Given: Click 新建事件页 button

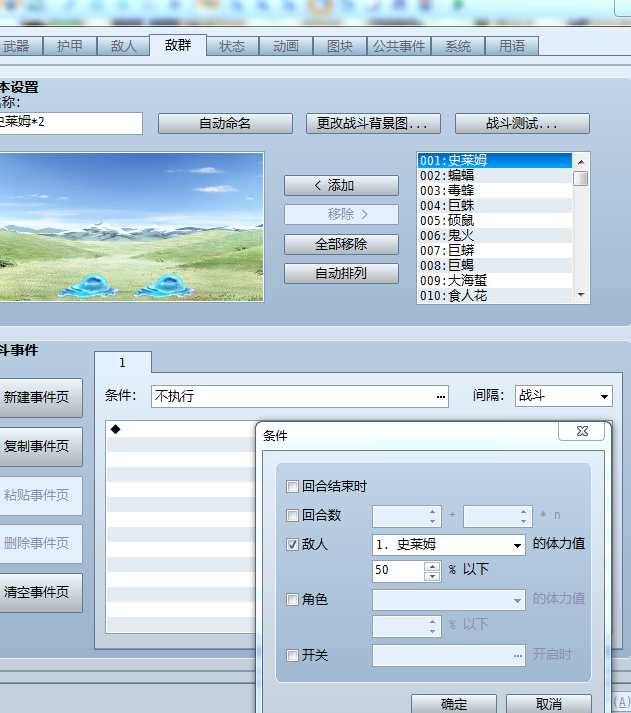Looking at the screenshot, I should pyautogui.click(x=39, y=397).
